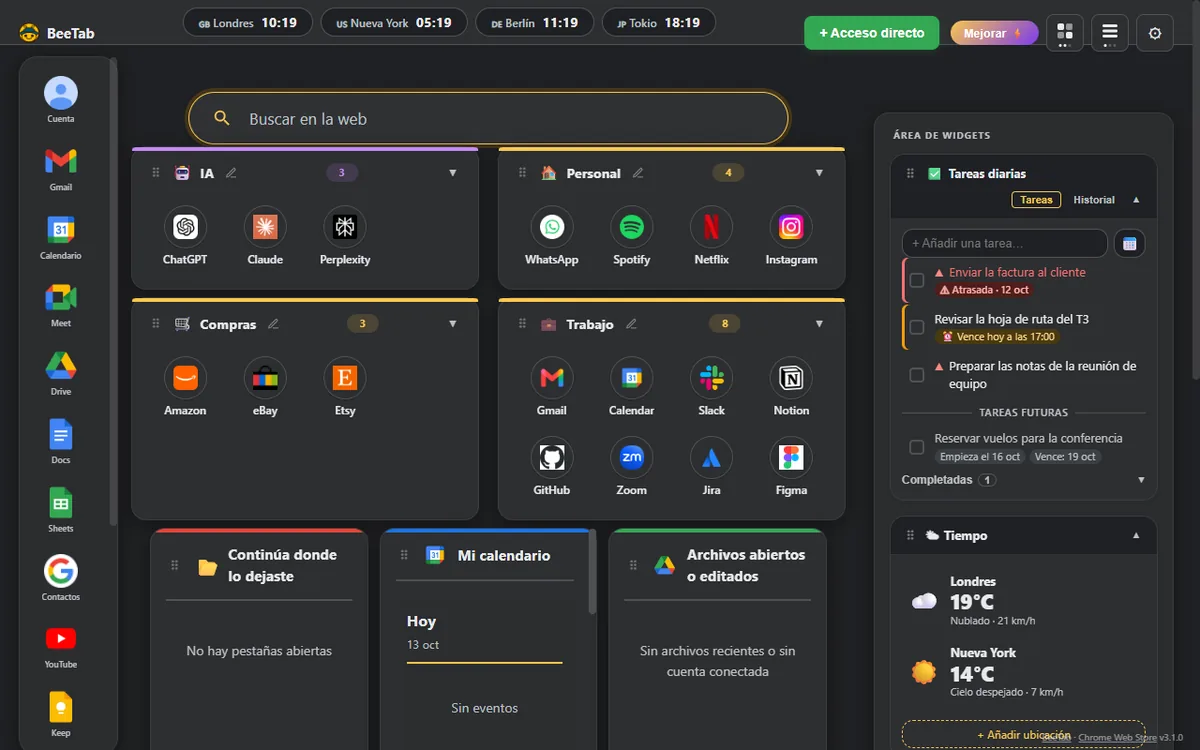Select the Londres clock pill
The width and height of the screenshot is (1200, 750).
click(248, 23)
